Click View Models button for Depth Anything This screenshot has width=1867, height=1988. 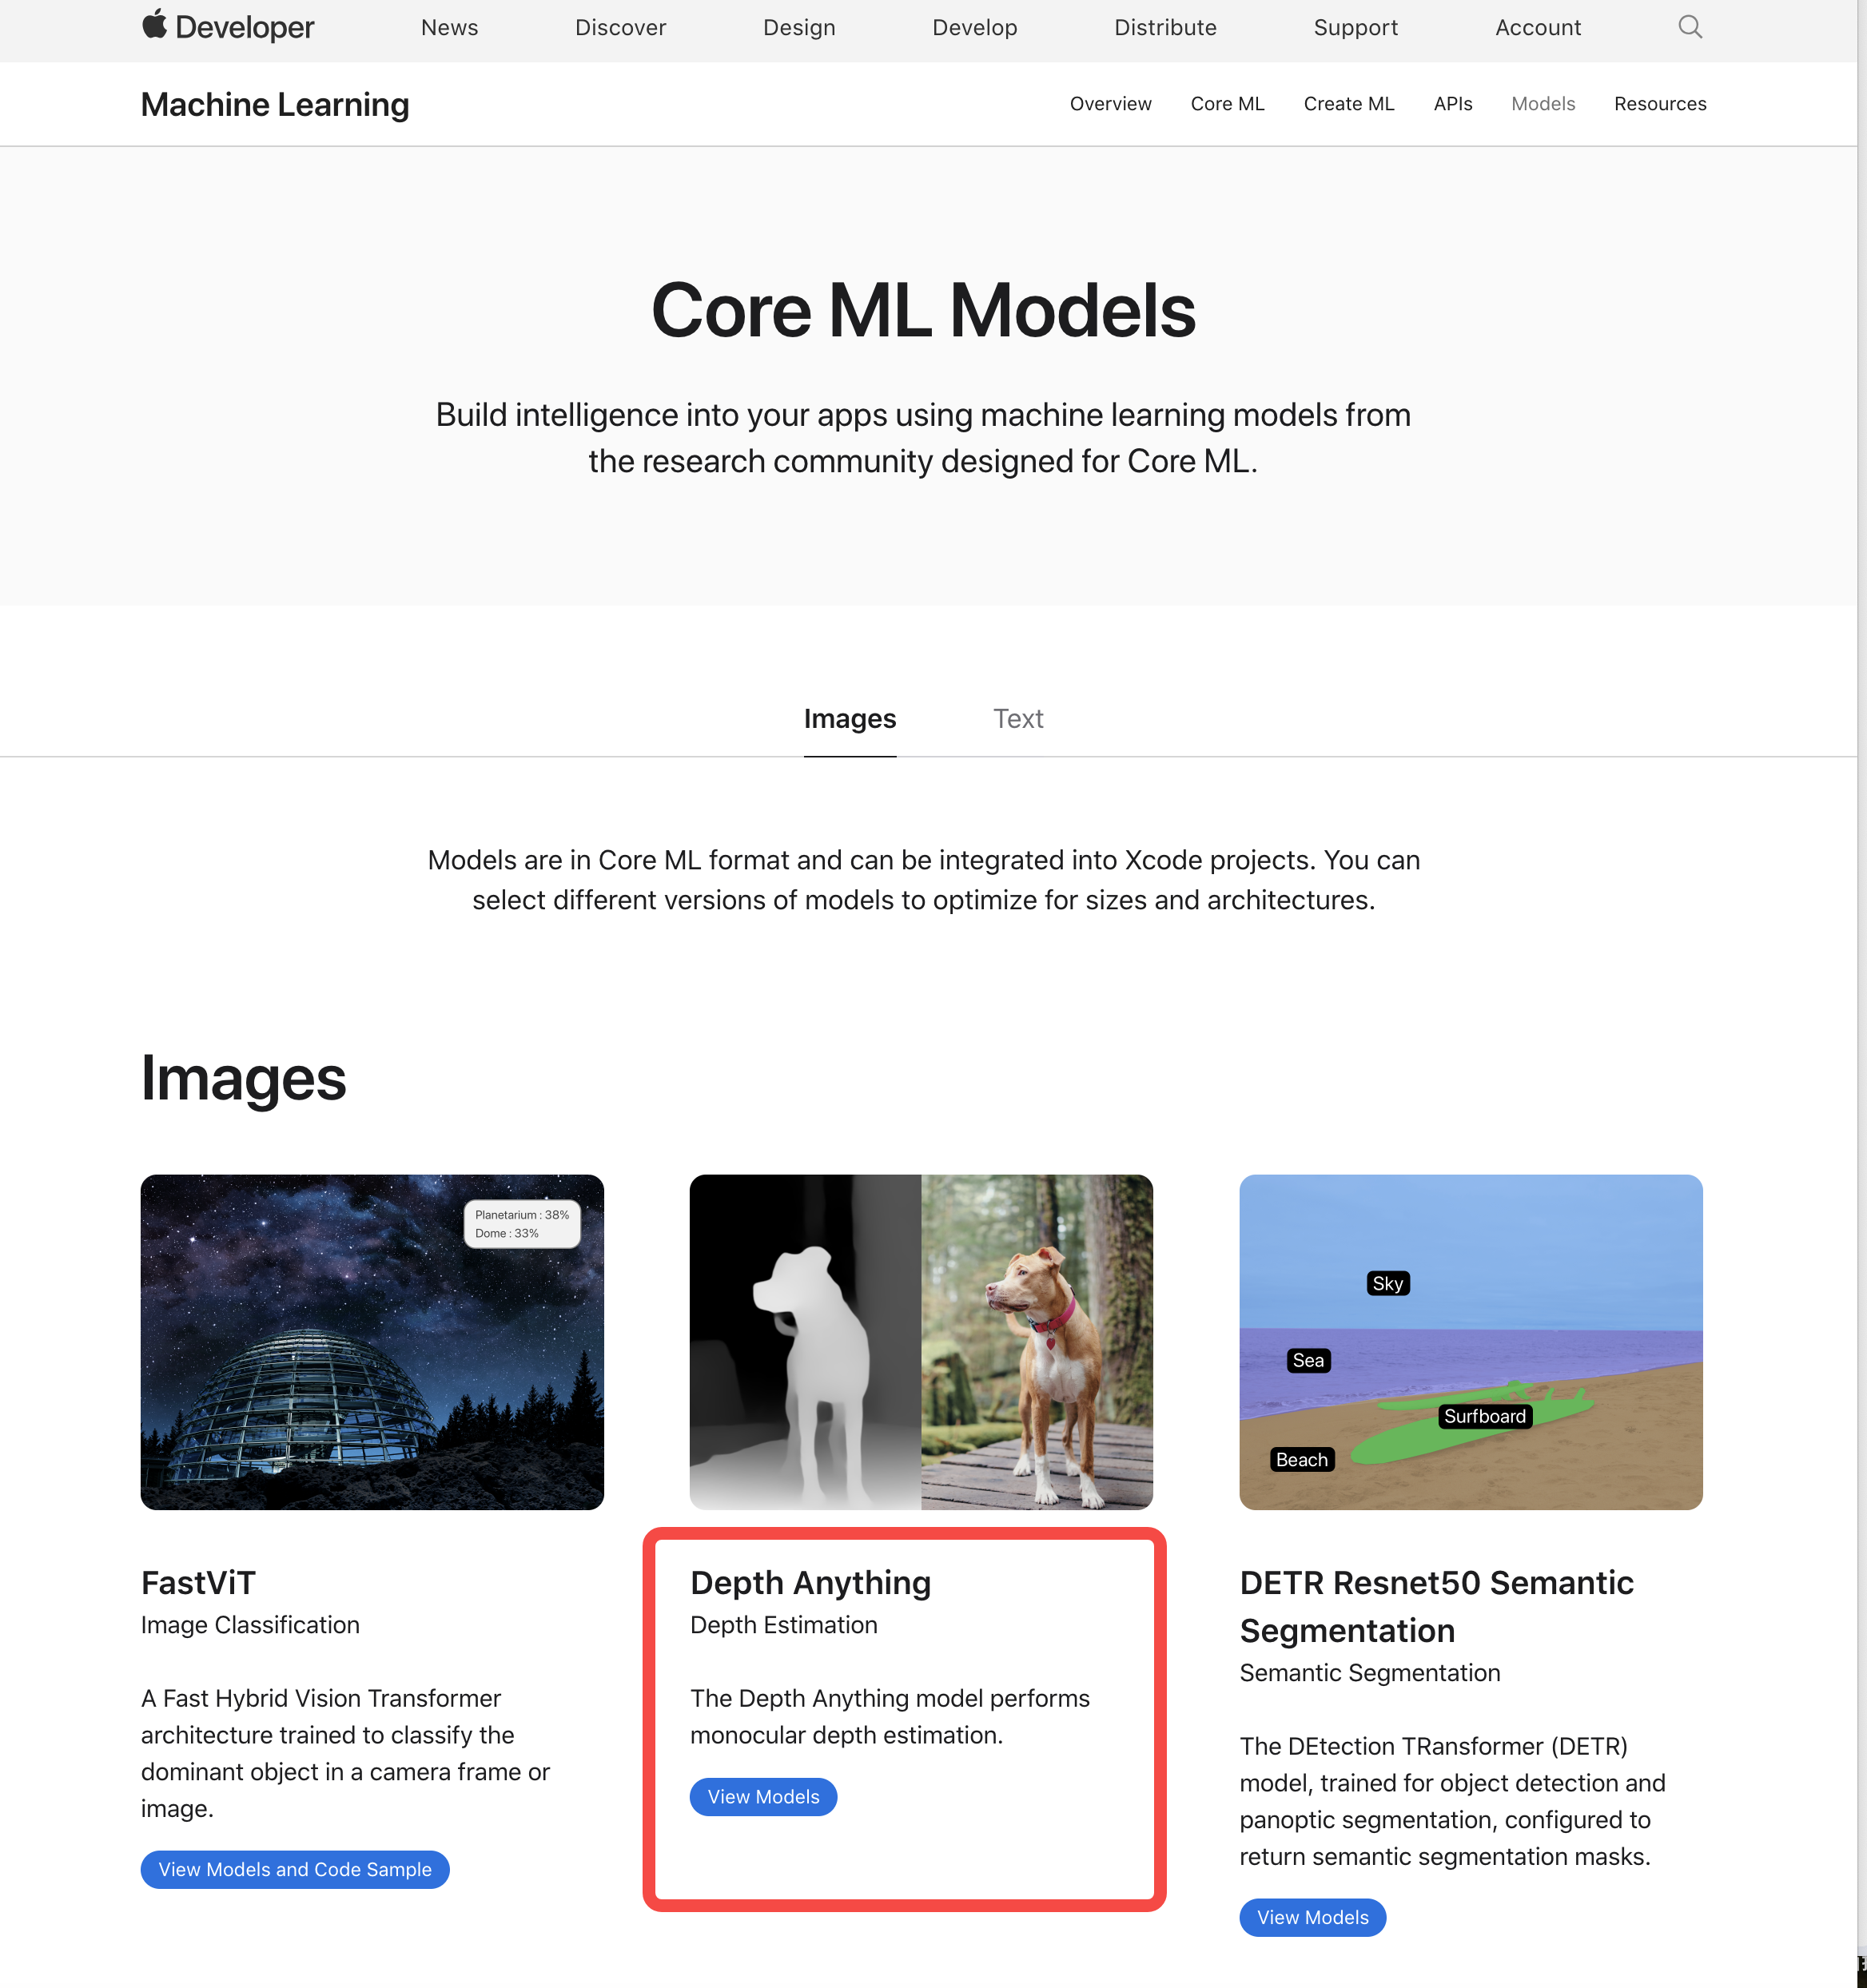[x=763, y=1795]
